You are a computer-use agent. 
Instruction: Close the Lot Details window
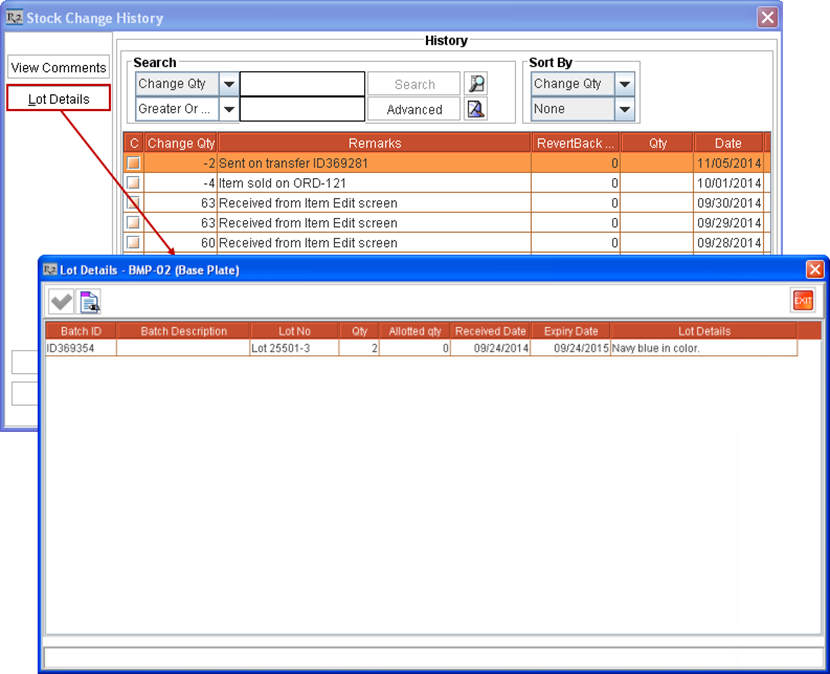coord(815,269)
